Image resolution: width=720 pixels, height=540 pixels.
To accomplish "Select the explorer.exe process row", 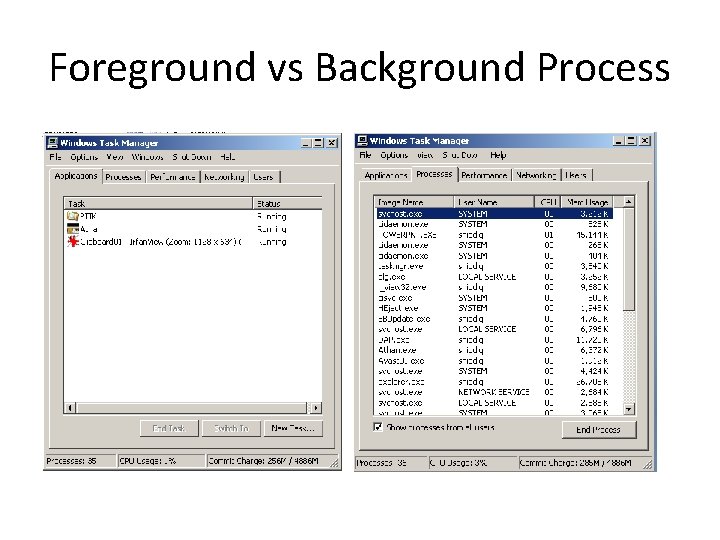I will pyautogui.click(x=494, y=382).
